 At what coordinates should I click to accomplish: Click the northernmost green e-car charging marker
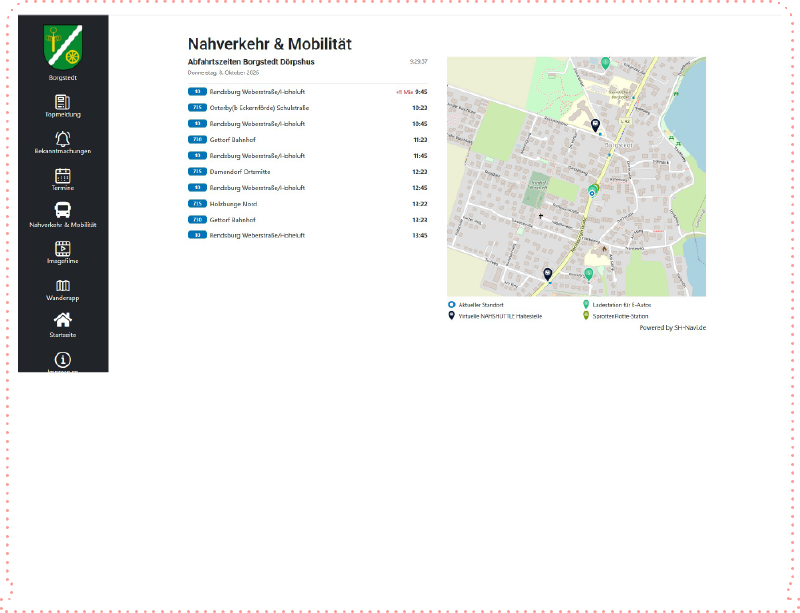pos(605,63)
